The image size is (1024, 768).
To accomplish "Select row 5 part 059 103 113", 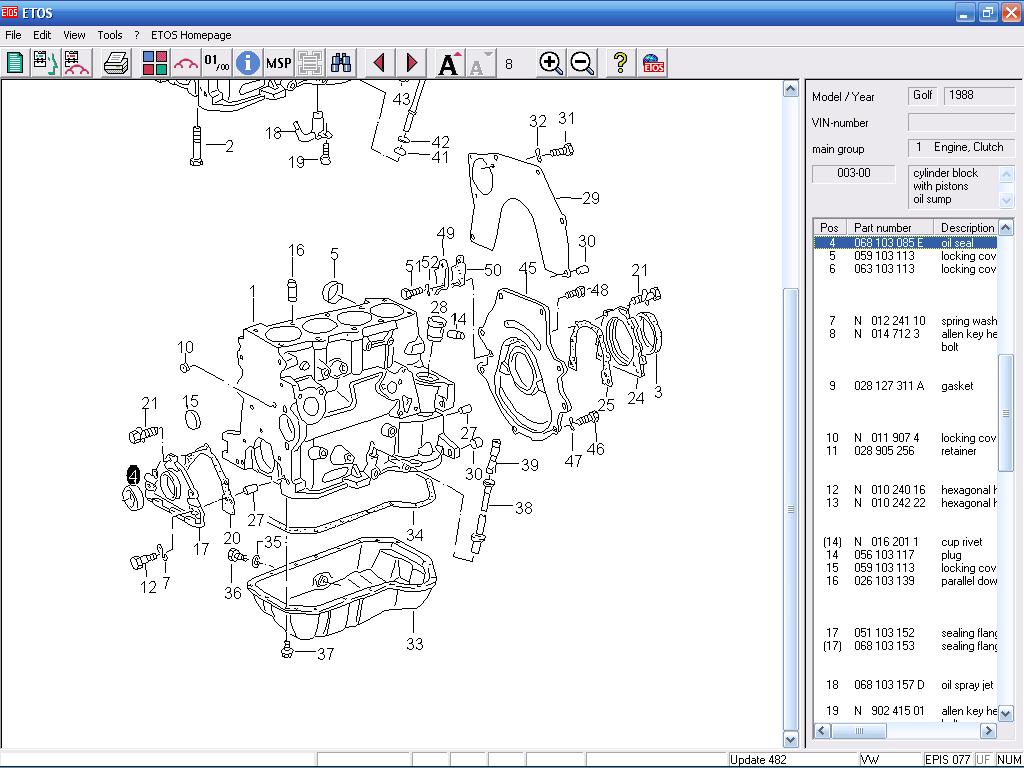I will pos(905,256).
